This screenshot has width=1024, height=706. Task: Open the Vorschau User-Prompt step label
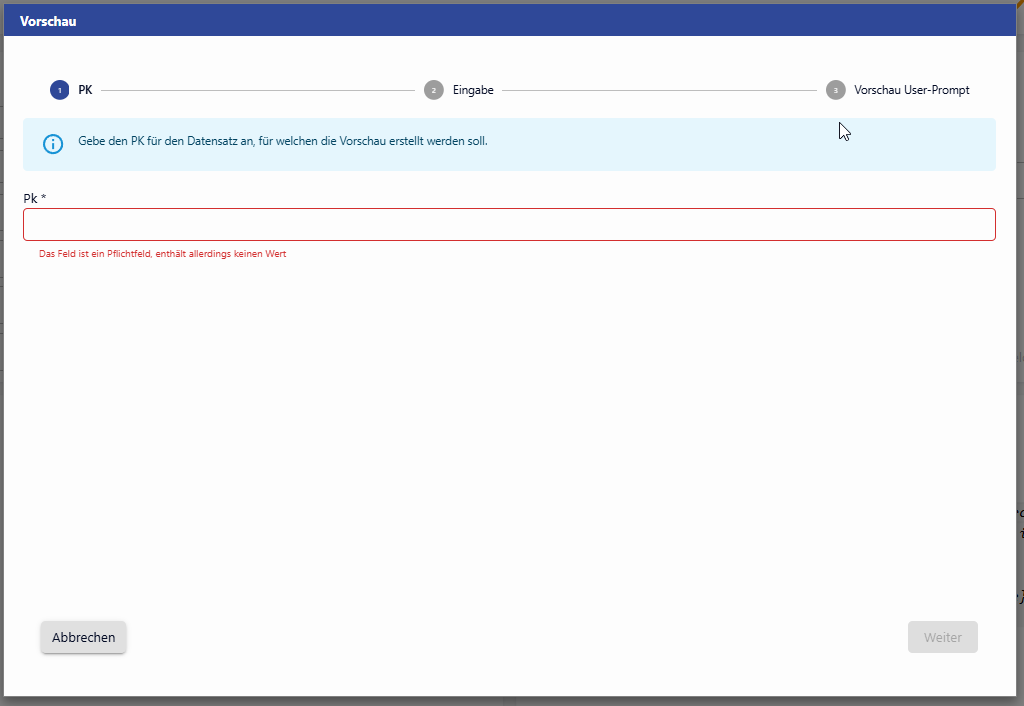[x=911, y=90]
